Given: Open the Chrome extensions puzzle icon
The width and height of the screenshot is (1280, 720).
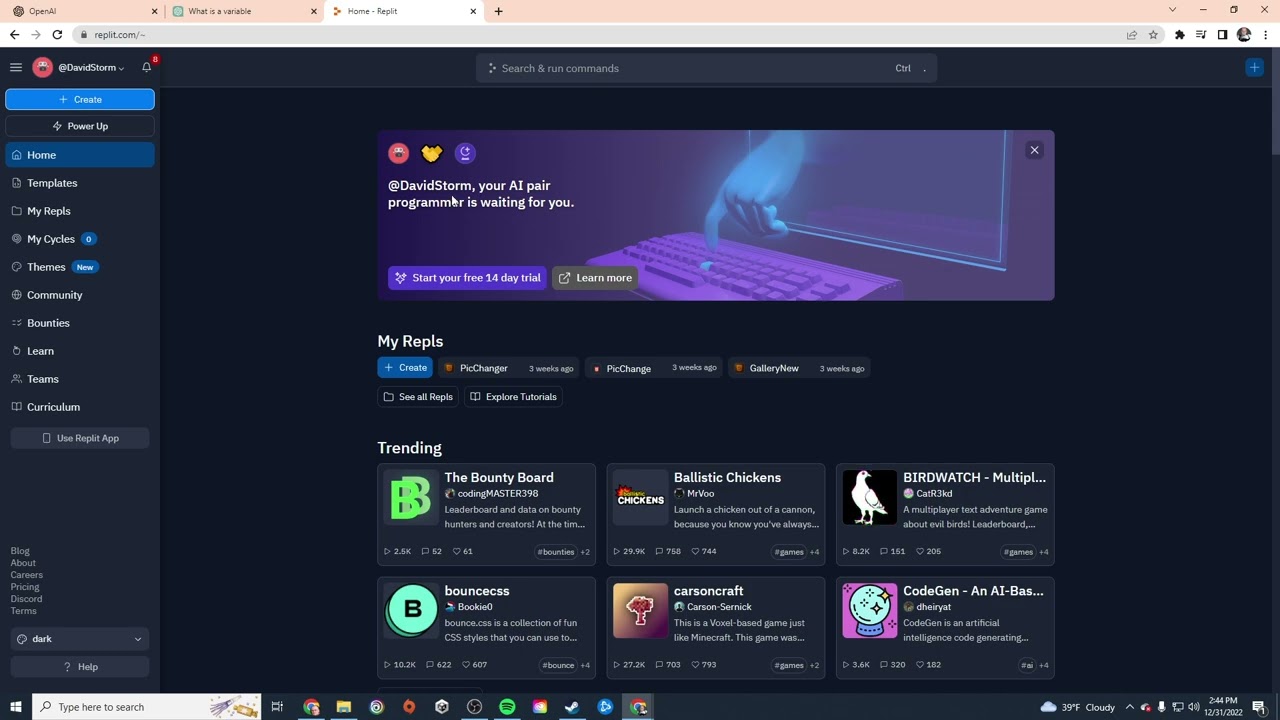Looking at the screenshot, I should 1180,35.
